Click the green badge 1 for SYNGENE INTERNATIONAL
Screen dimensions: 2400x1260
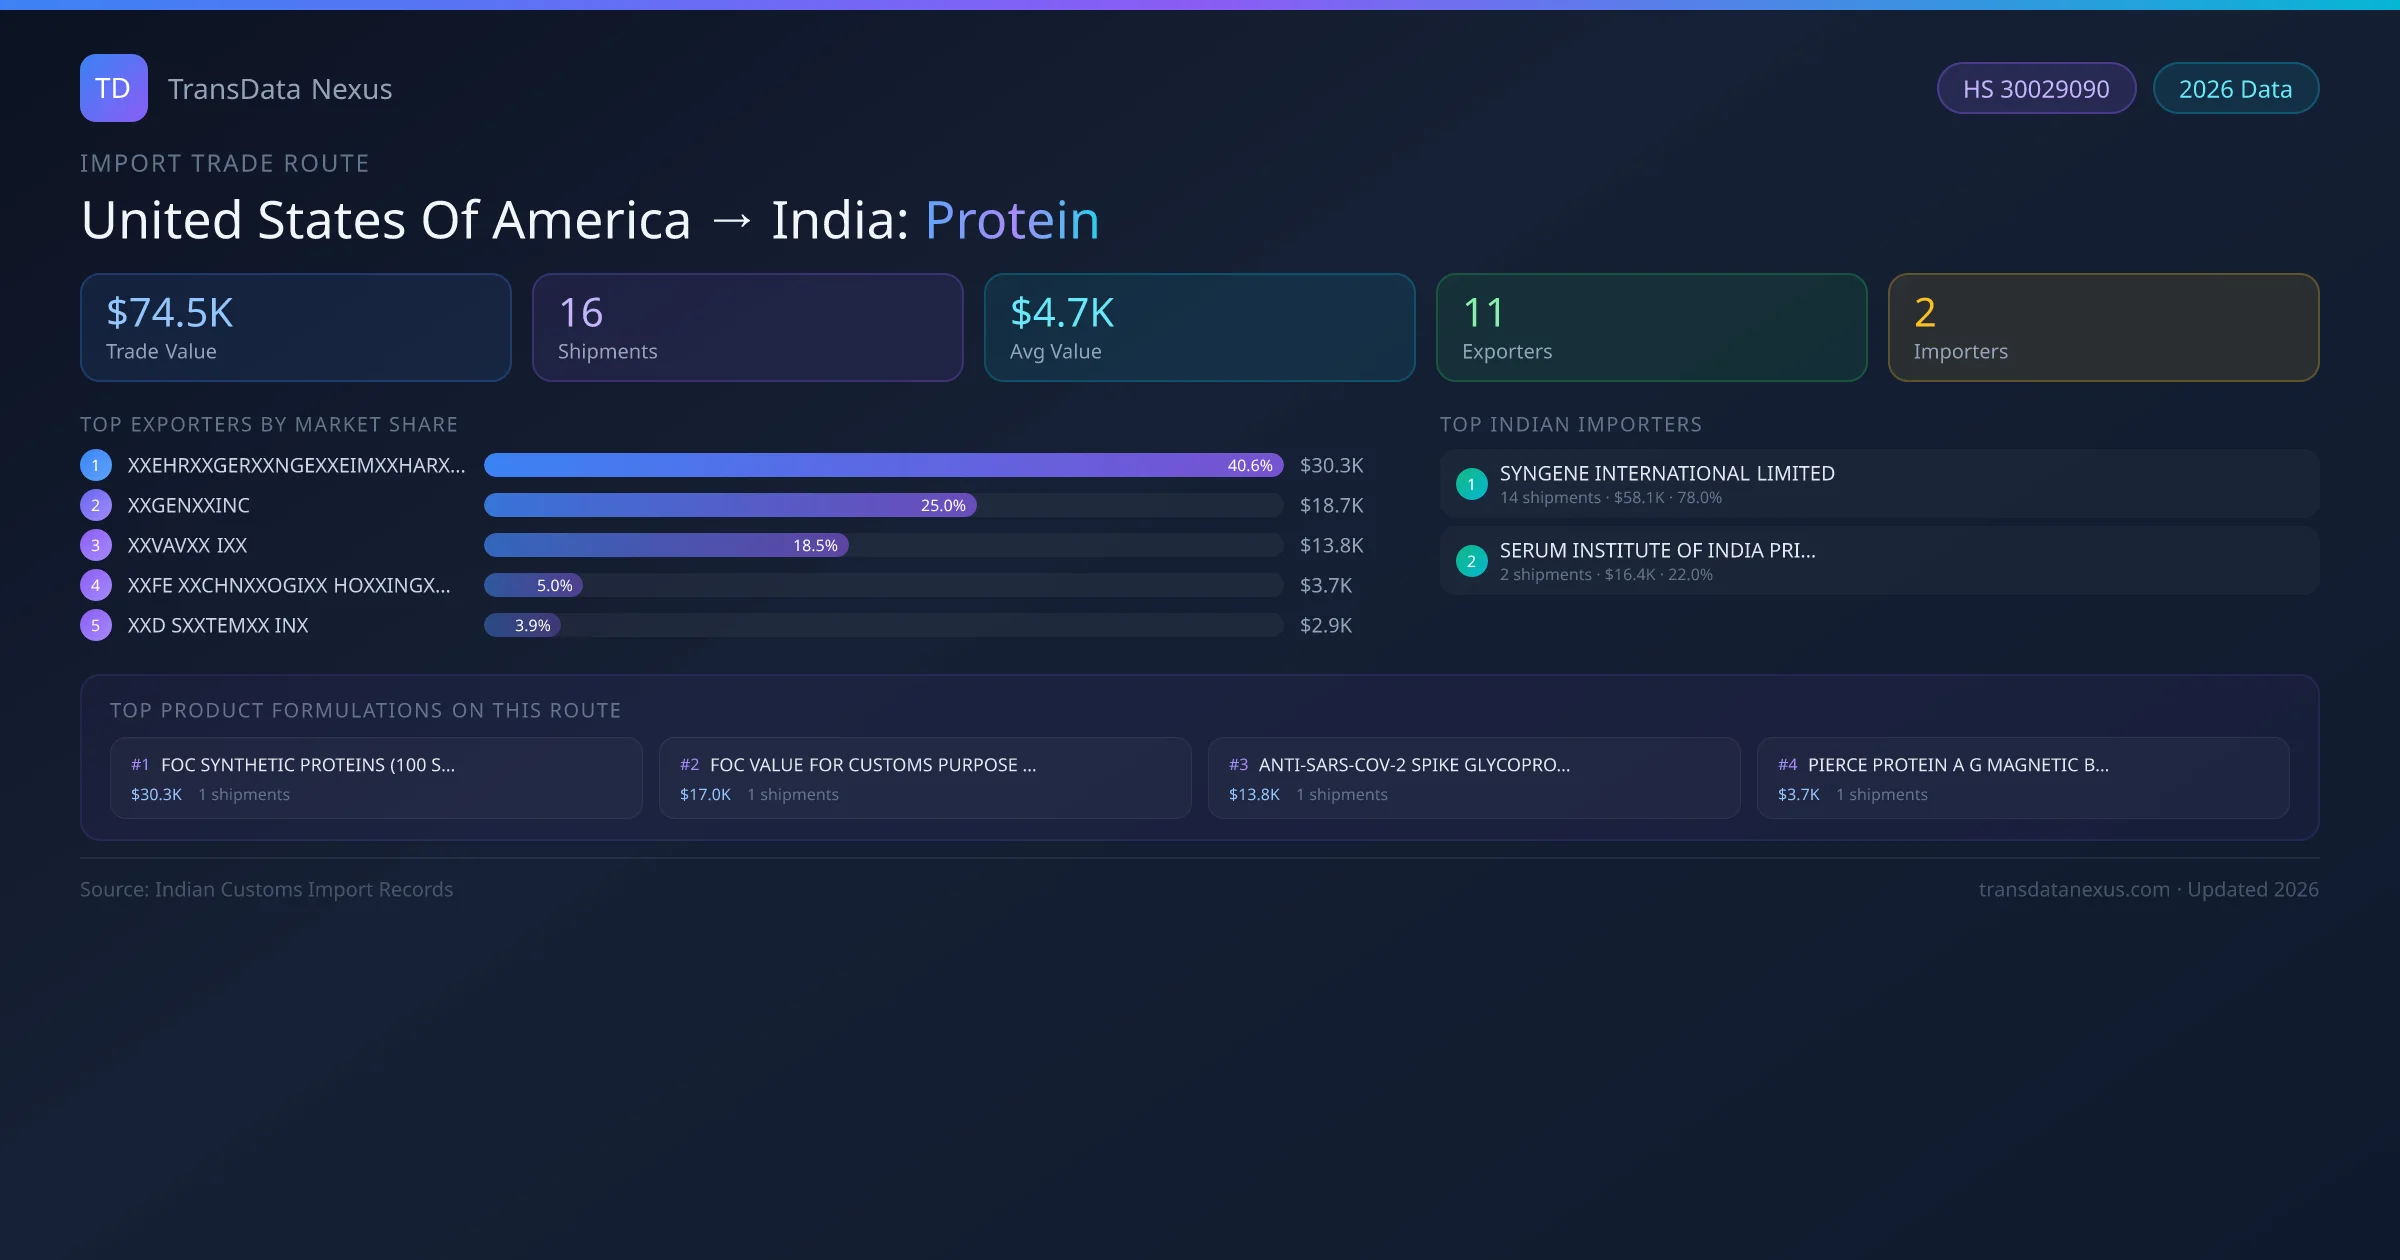[x=1471, y=483]
